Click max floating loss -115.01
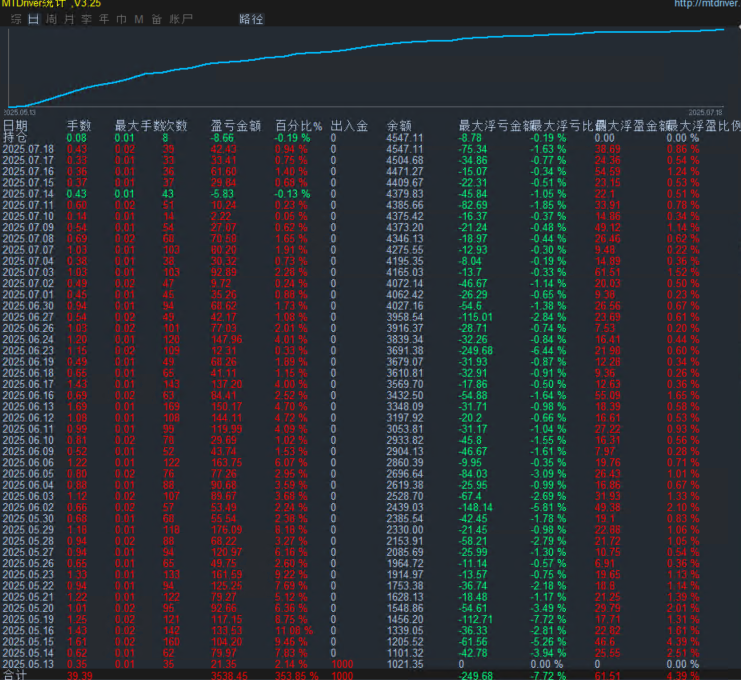The image size is (741, 680). tap(475, 317)
